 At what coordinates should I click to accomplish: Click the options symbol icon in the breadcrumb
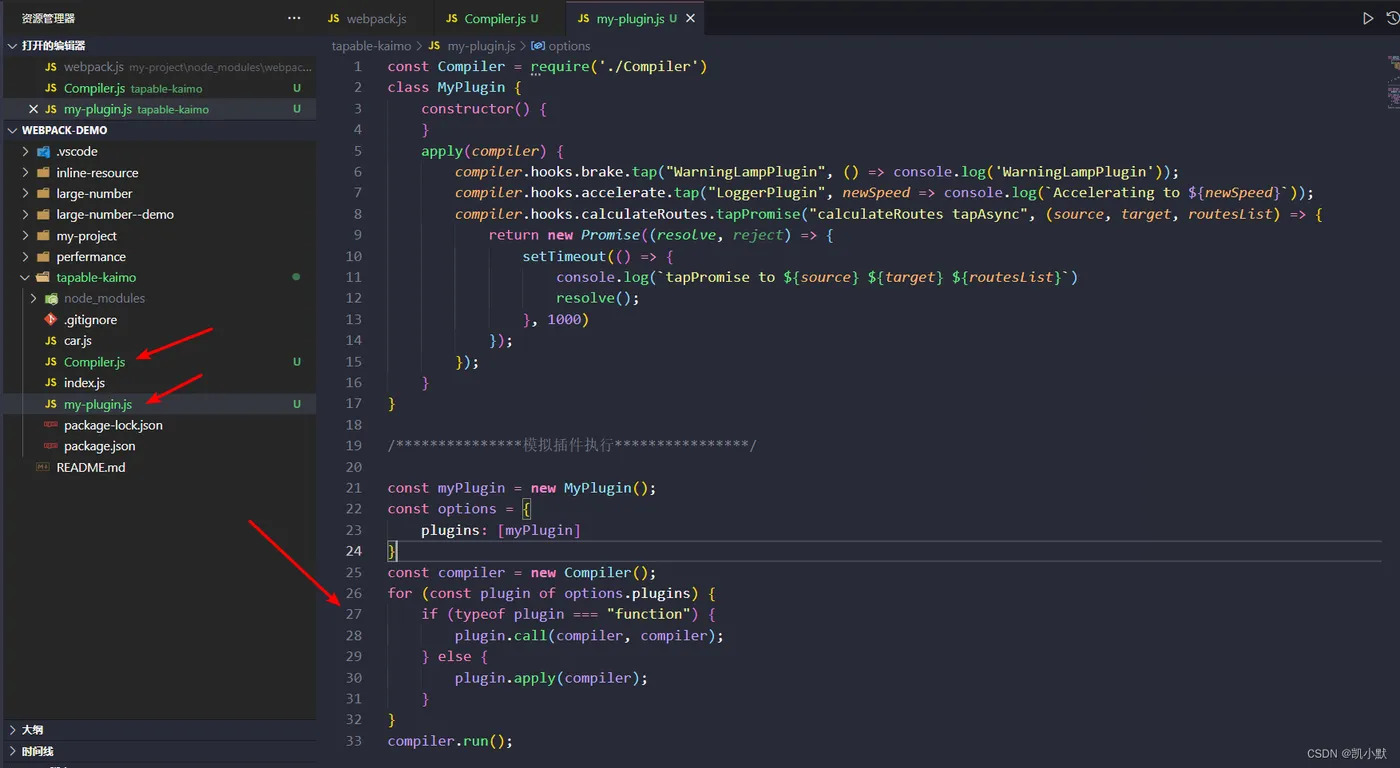[538, 46]
